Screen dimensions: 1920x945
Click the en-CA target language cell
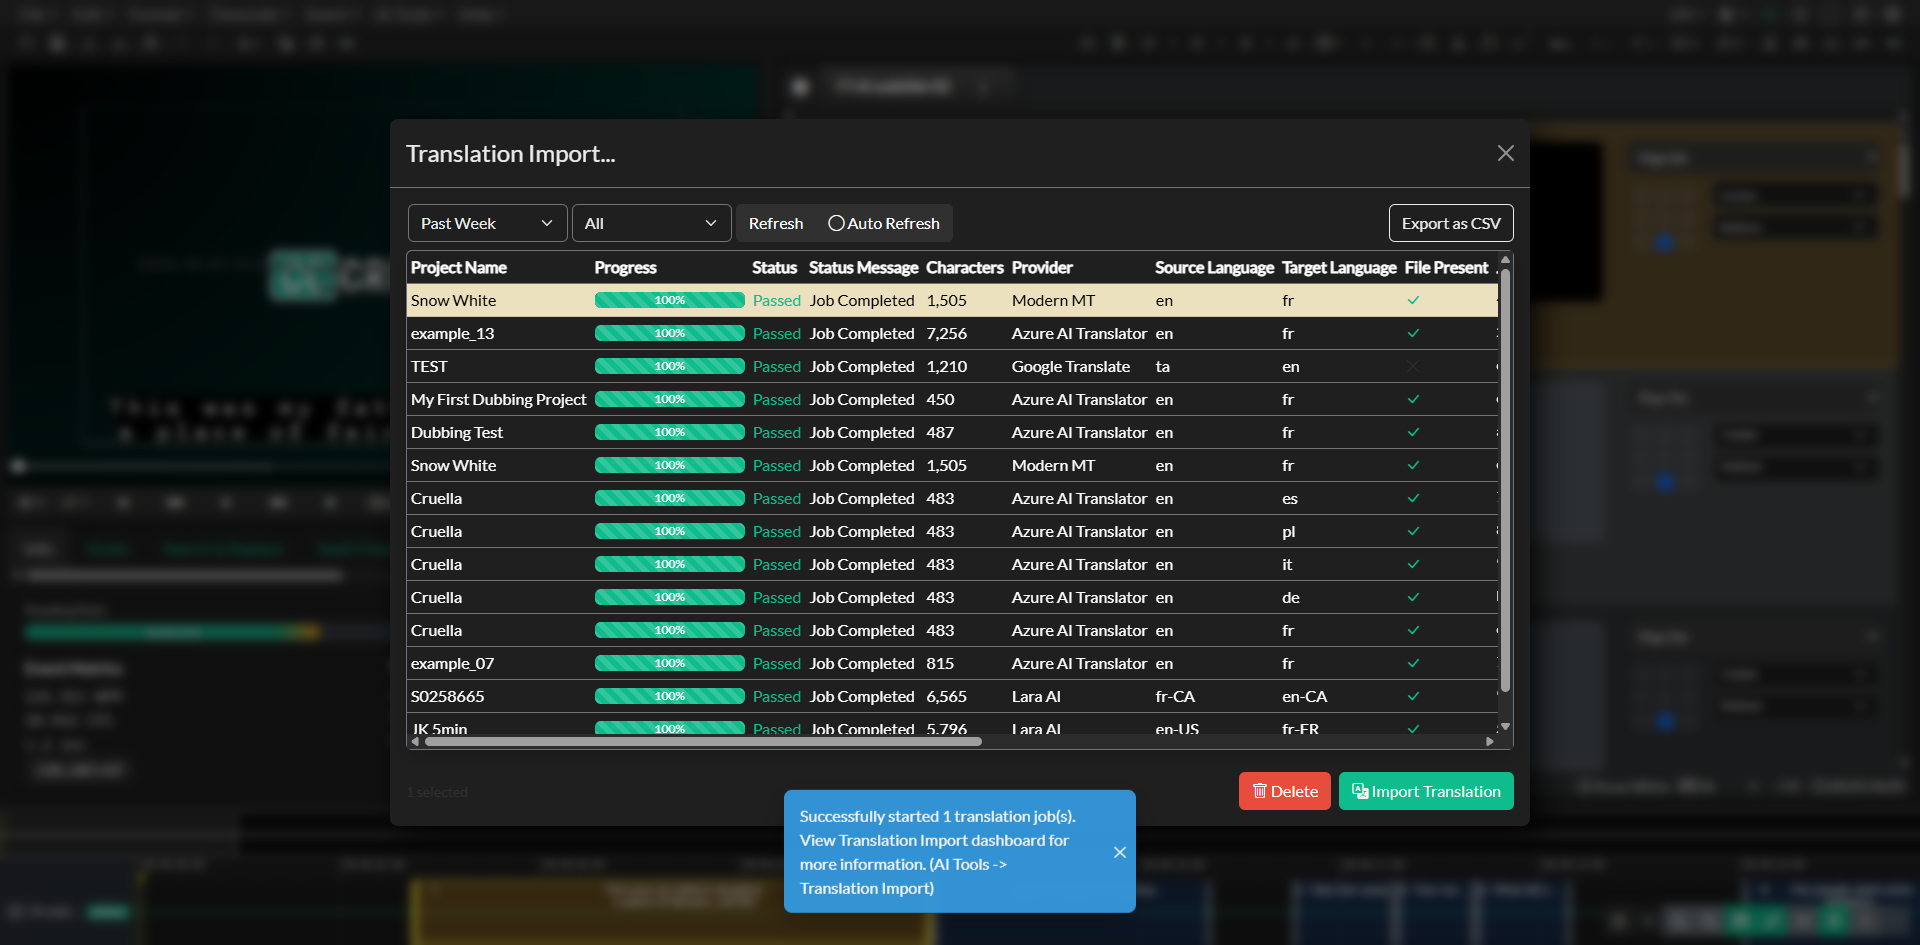pos(1304,696)
